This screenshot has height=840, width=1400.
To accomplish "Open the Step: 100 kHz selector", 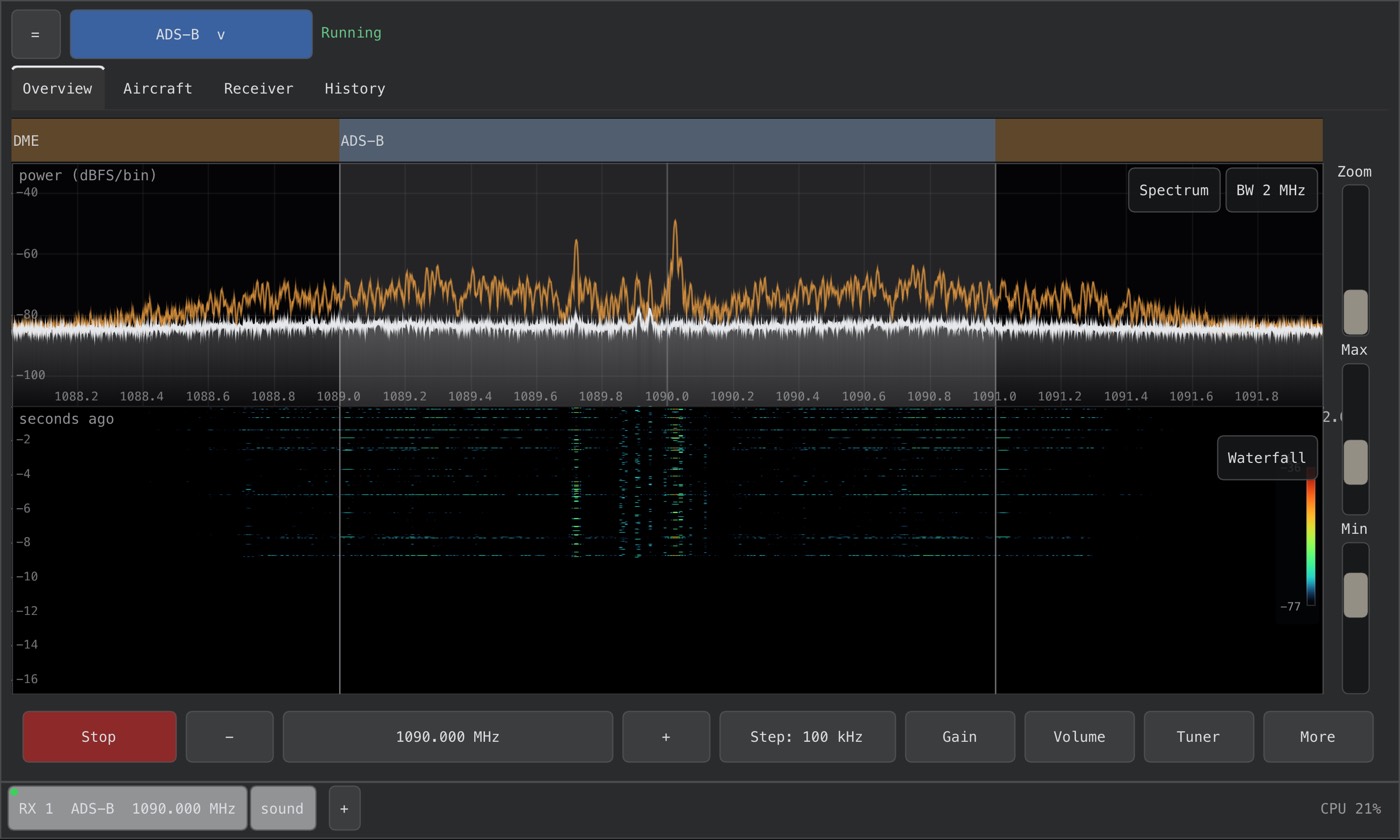I will click(807, 737).
